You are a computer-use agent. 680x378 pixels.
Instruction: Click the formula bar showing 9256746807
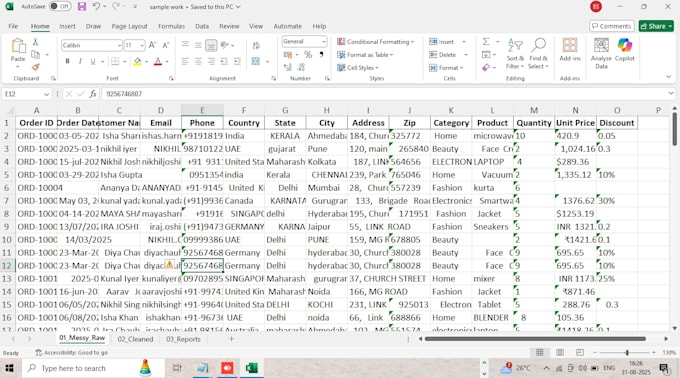click(x=386, y=94)
